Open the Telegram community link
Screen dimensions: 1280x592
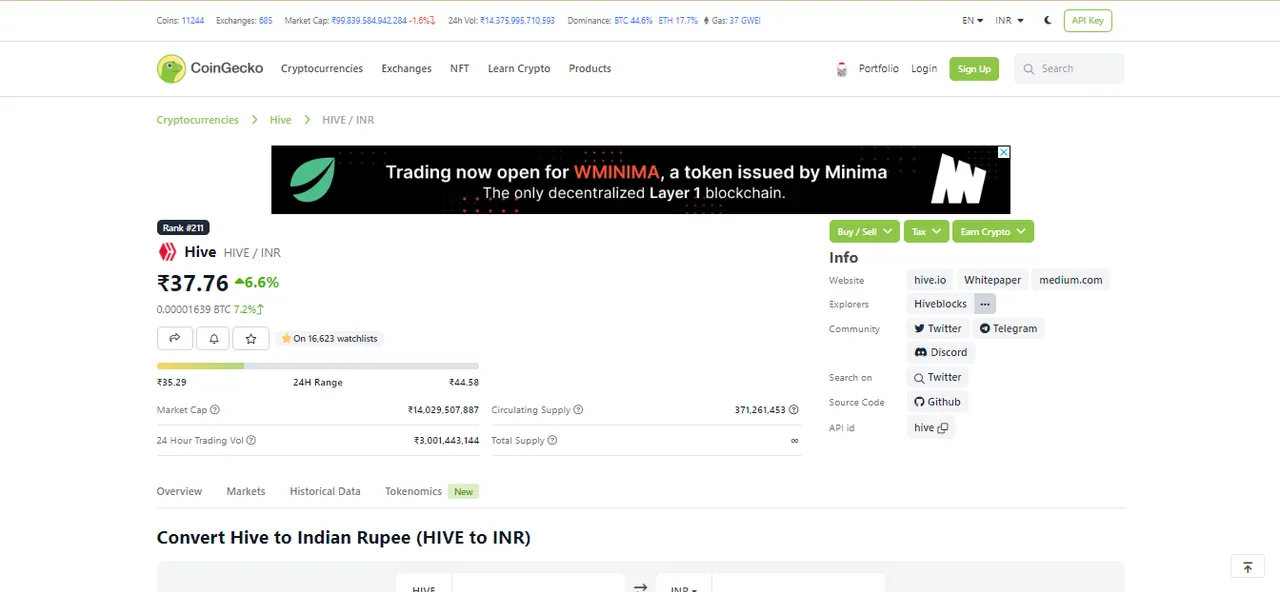pyautogui.click(x=1008, y=328)
